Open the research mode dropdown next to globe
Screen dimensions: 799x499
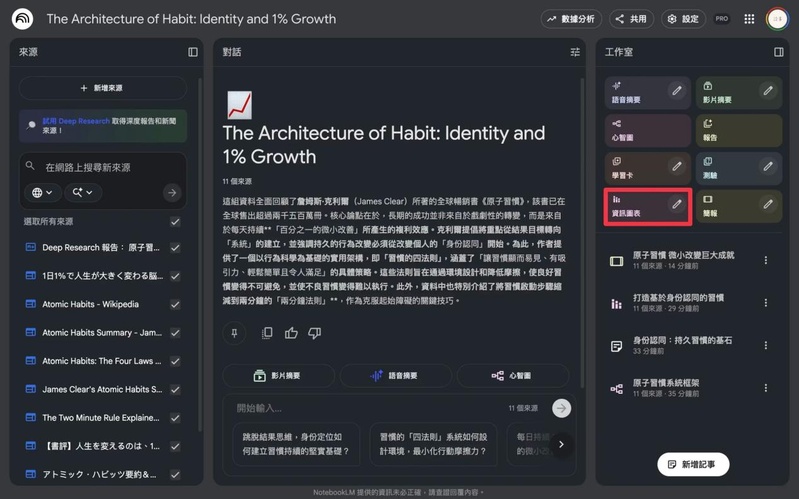[x=83, y=193]
